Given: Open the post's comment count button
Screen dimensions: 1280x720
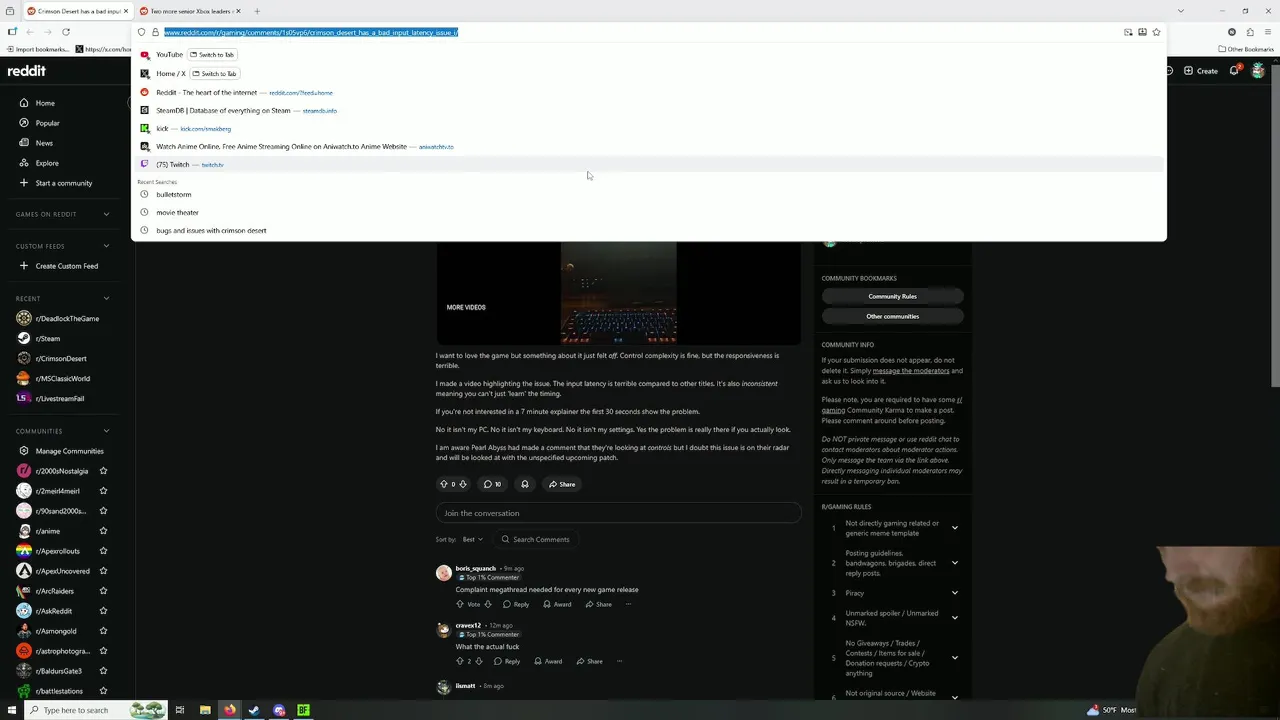Looking at the screenshot, I should (x=492, y=484).
